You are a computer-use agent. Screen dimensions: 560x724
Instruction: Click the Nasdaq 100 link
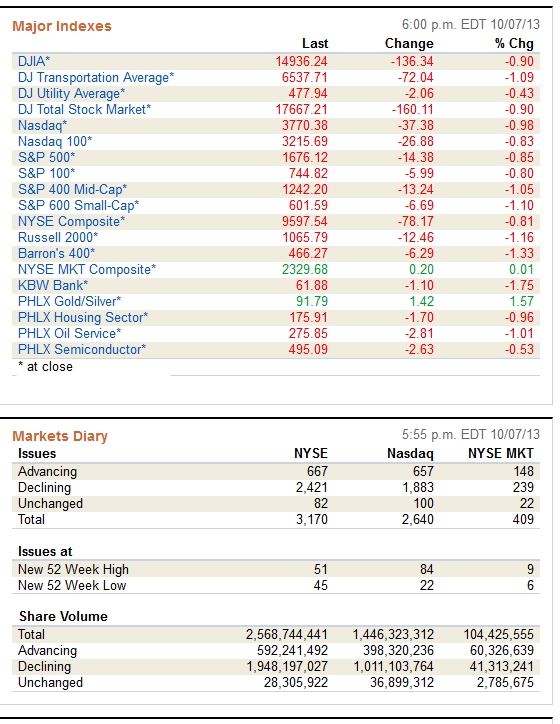pyautogui.click(x=55, y=141)
